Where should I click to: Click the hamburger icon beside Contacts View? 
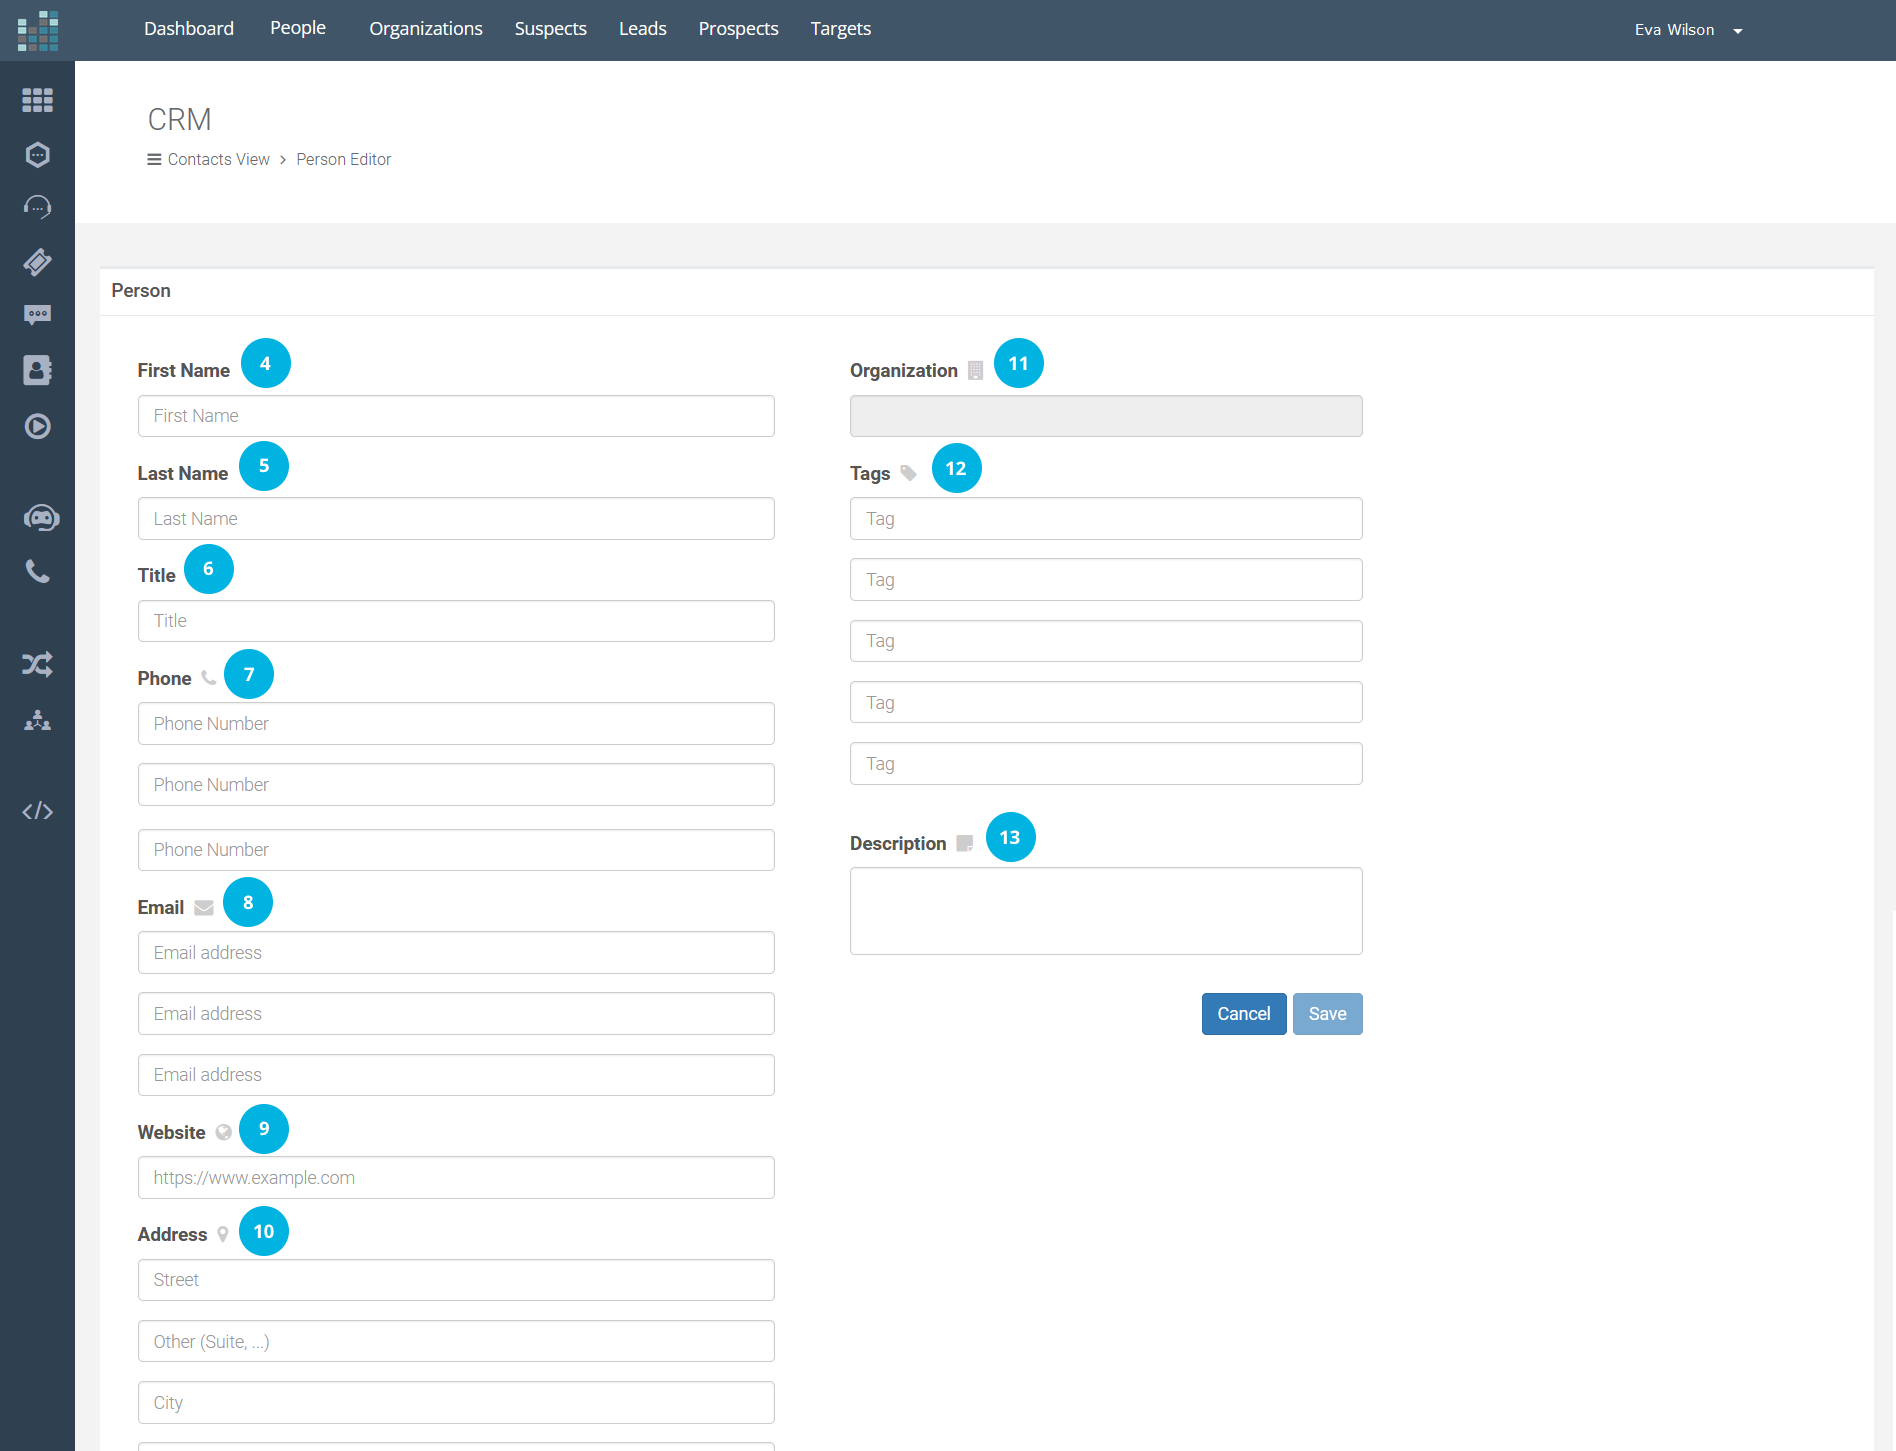154,159
